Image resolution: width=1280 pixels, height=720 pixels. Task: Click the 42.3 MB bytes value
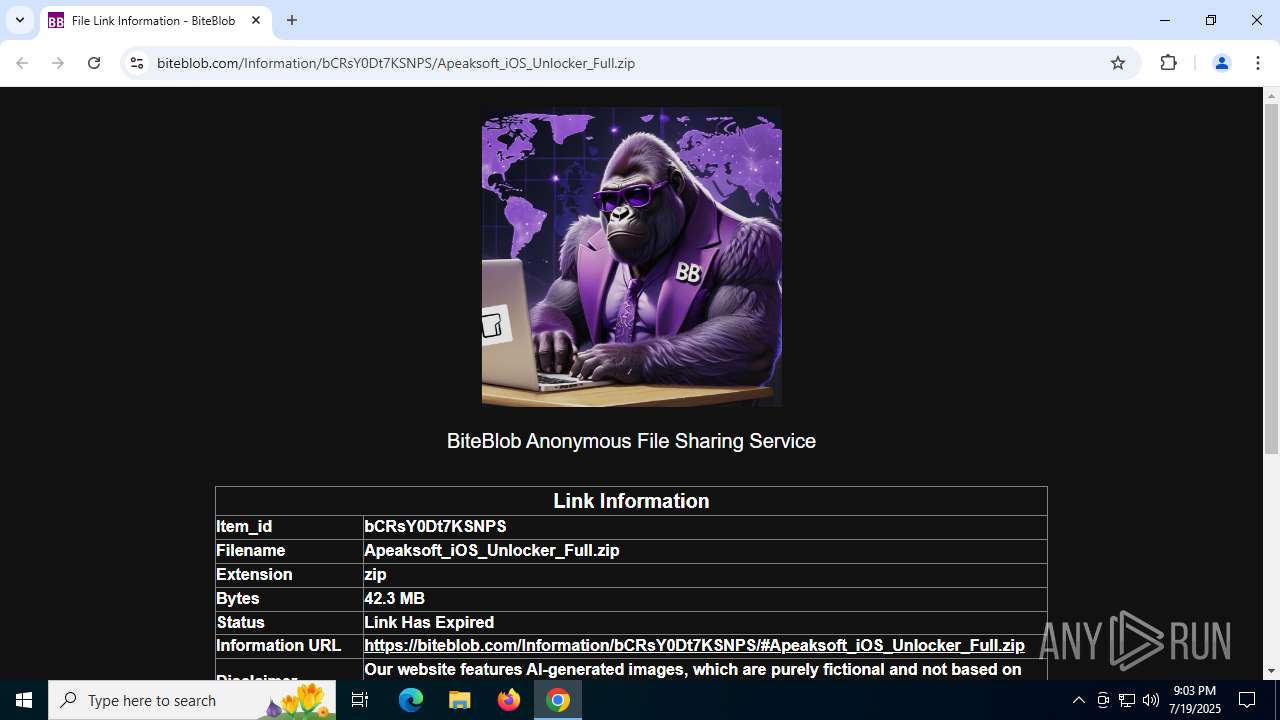point(394,599)
